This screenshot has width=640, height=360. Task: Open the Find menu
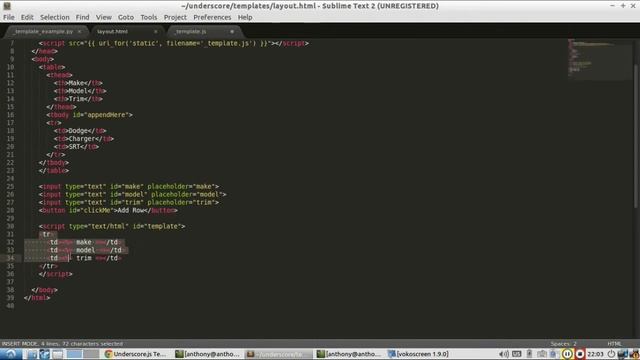coord(82,17)
